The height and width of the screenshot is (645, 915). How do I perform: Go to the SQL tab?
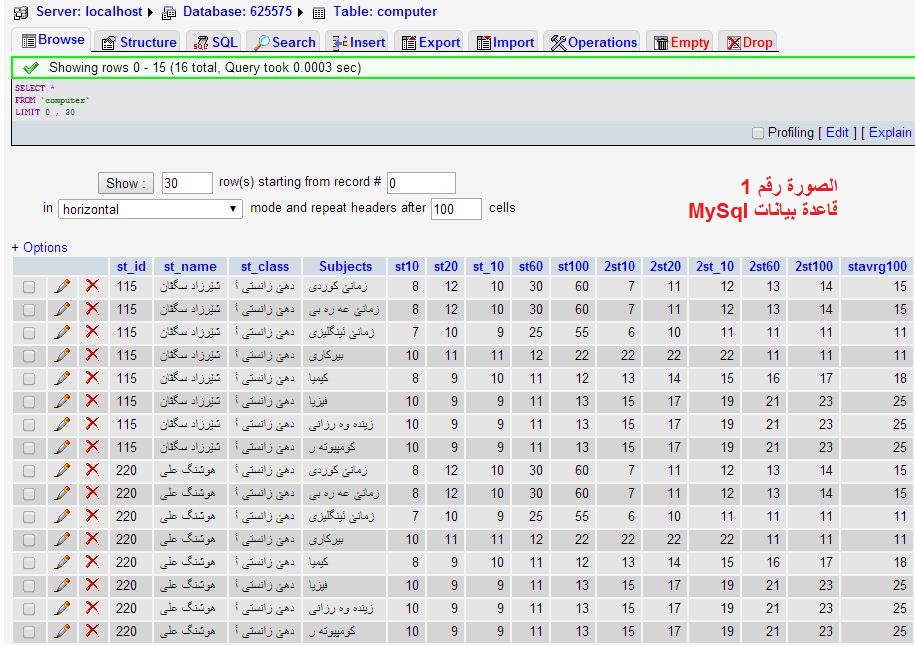click(215, 43)
